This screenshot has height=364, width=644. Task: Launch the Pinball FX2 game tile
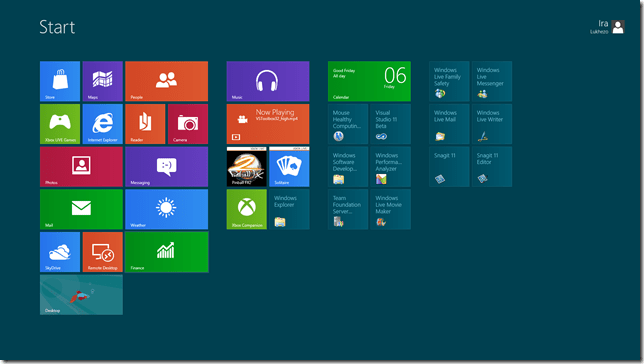pyautogui.click(x=246, y=167)
